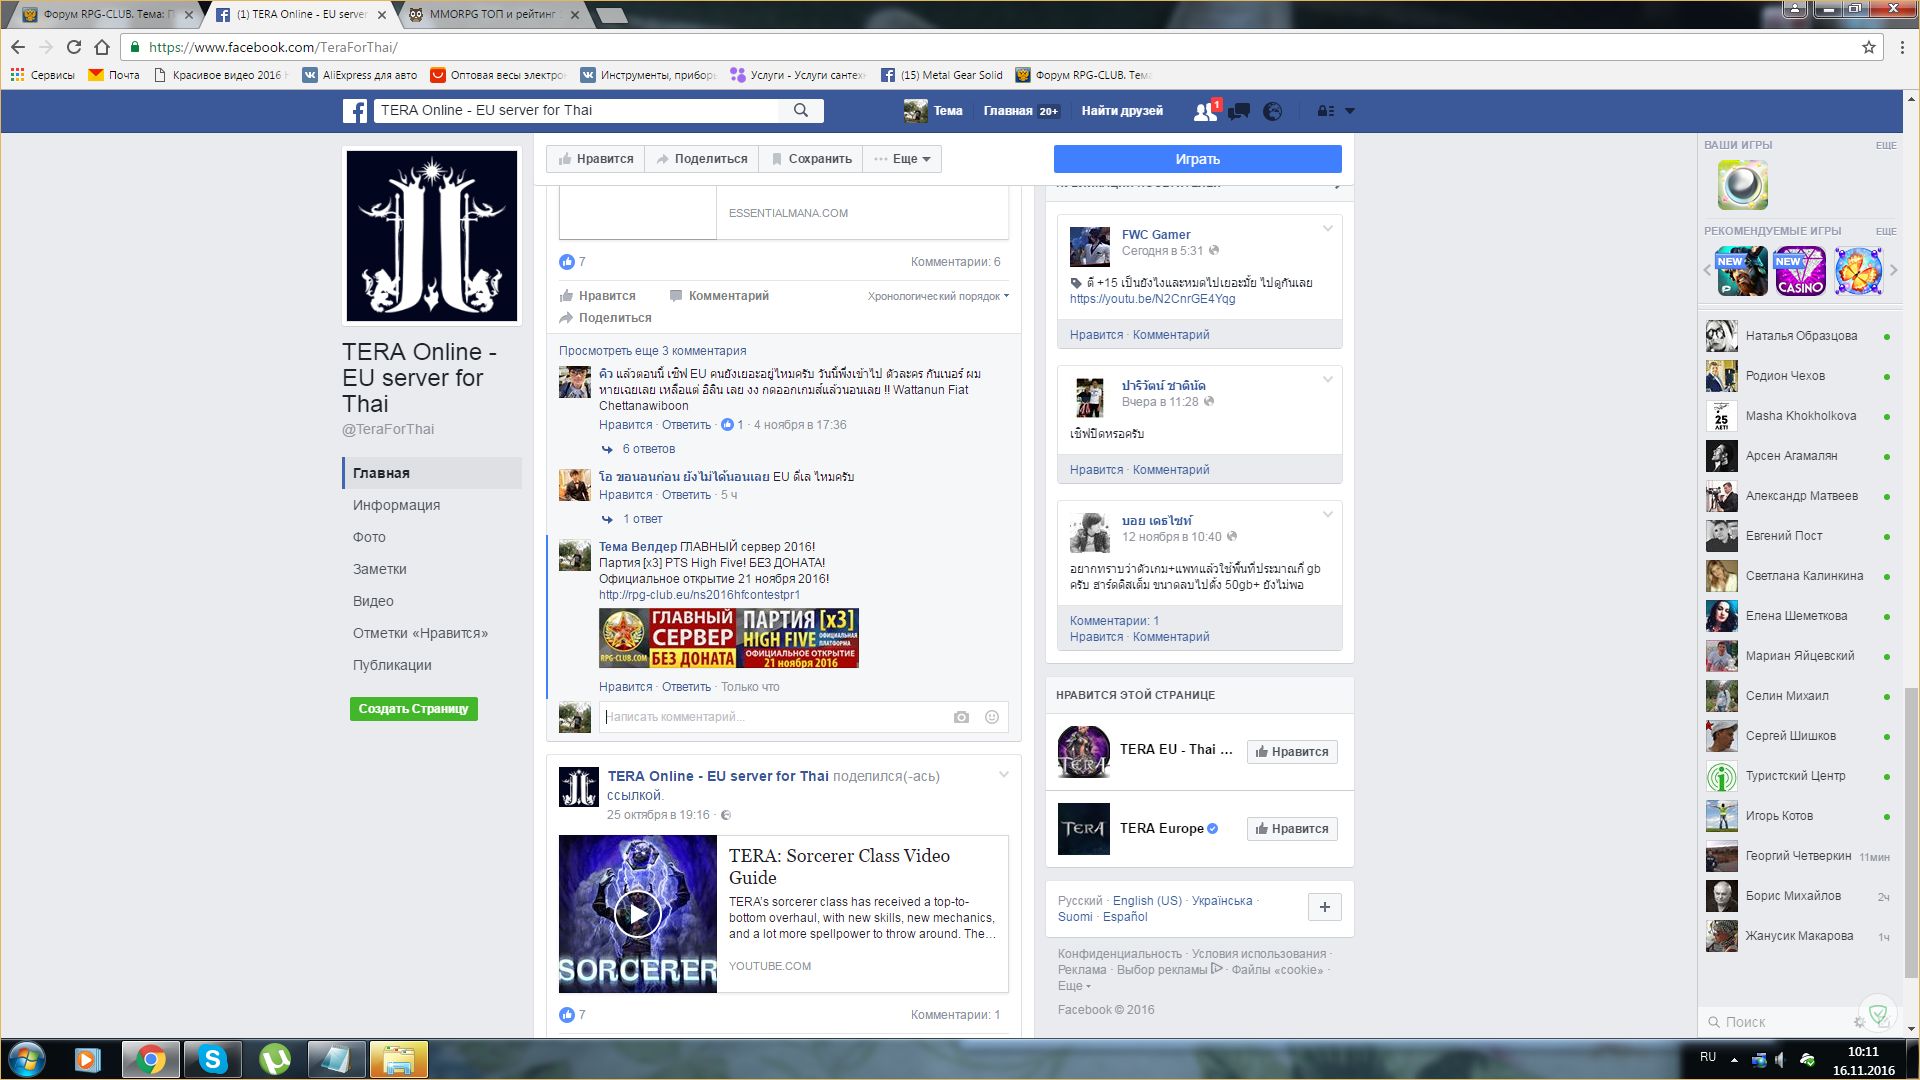Viewport: 1920px width, 1080px height.
Task: Open the notifications globe icon
Action: 1272,111
